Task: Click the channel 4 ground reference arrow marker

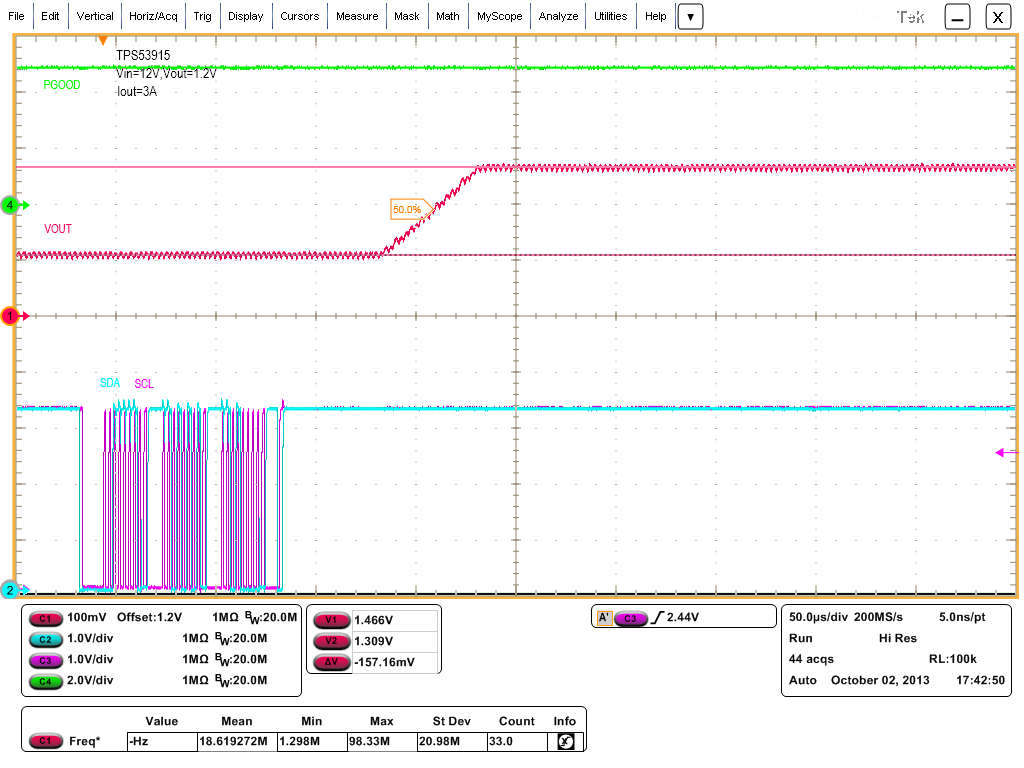Action: pos(11,204)
